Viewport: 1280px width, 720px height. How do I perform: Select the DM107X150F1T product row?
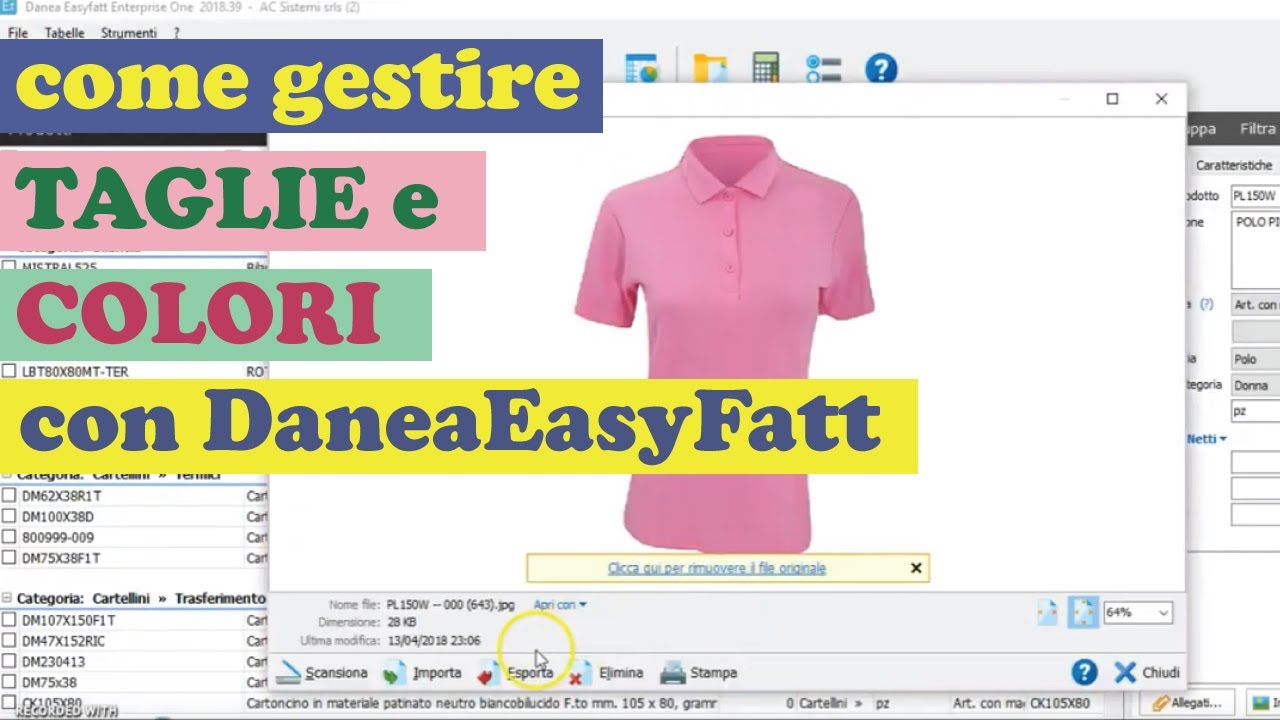(134, 620)
